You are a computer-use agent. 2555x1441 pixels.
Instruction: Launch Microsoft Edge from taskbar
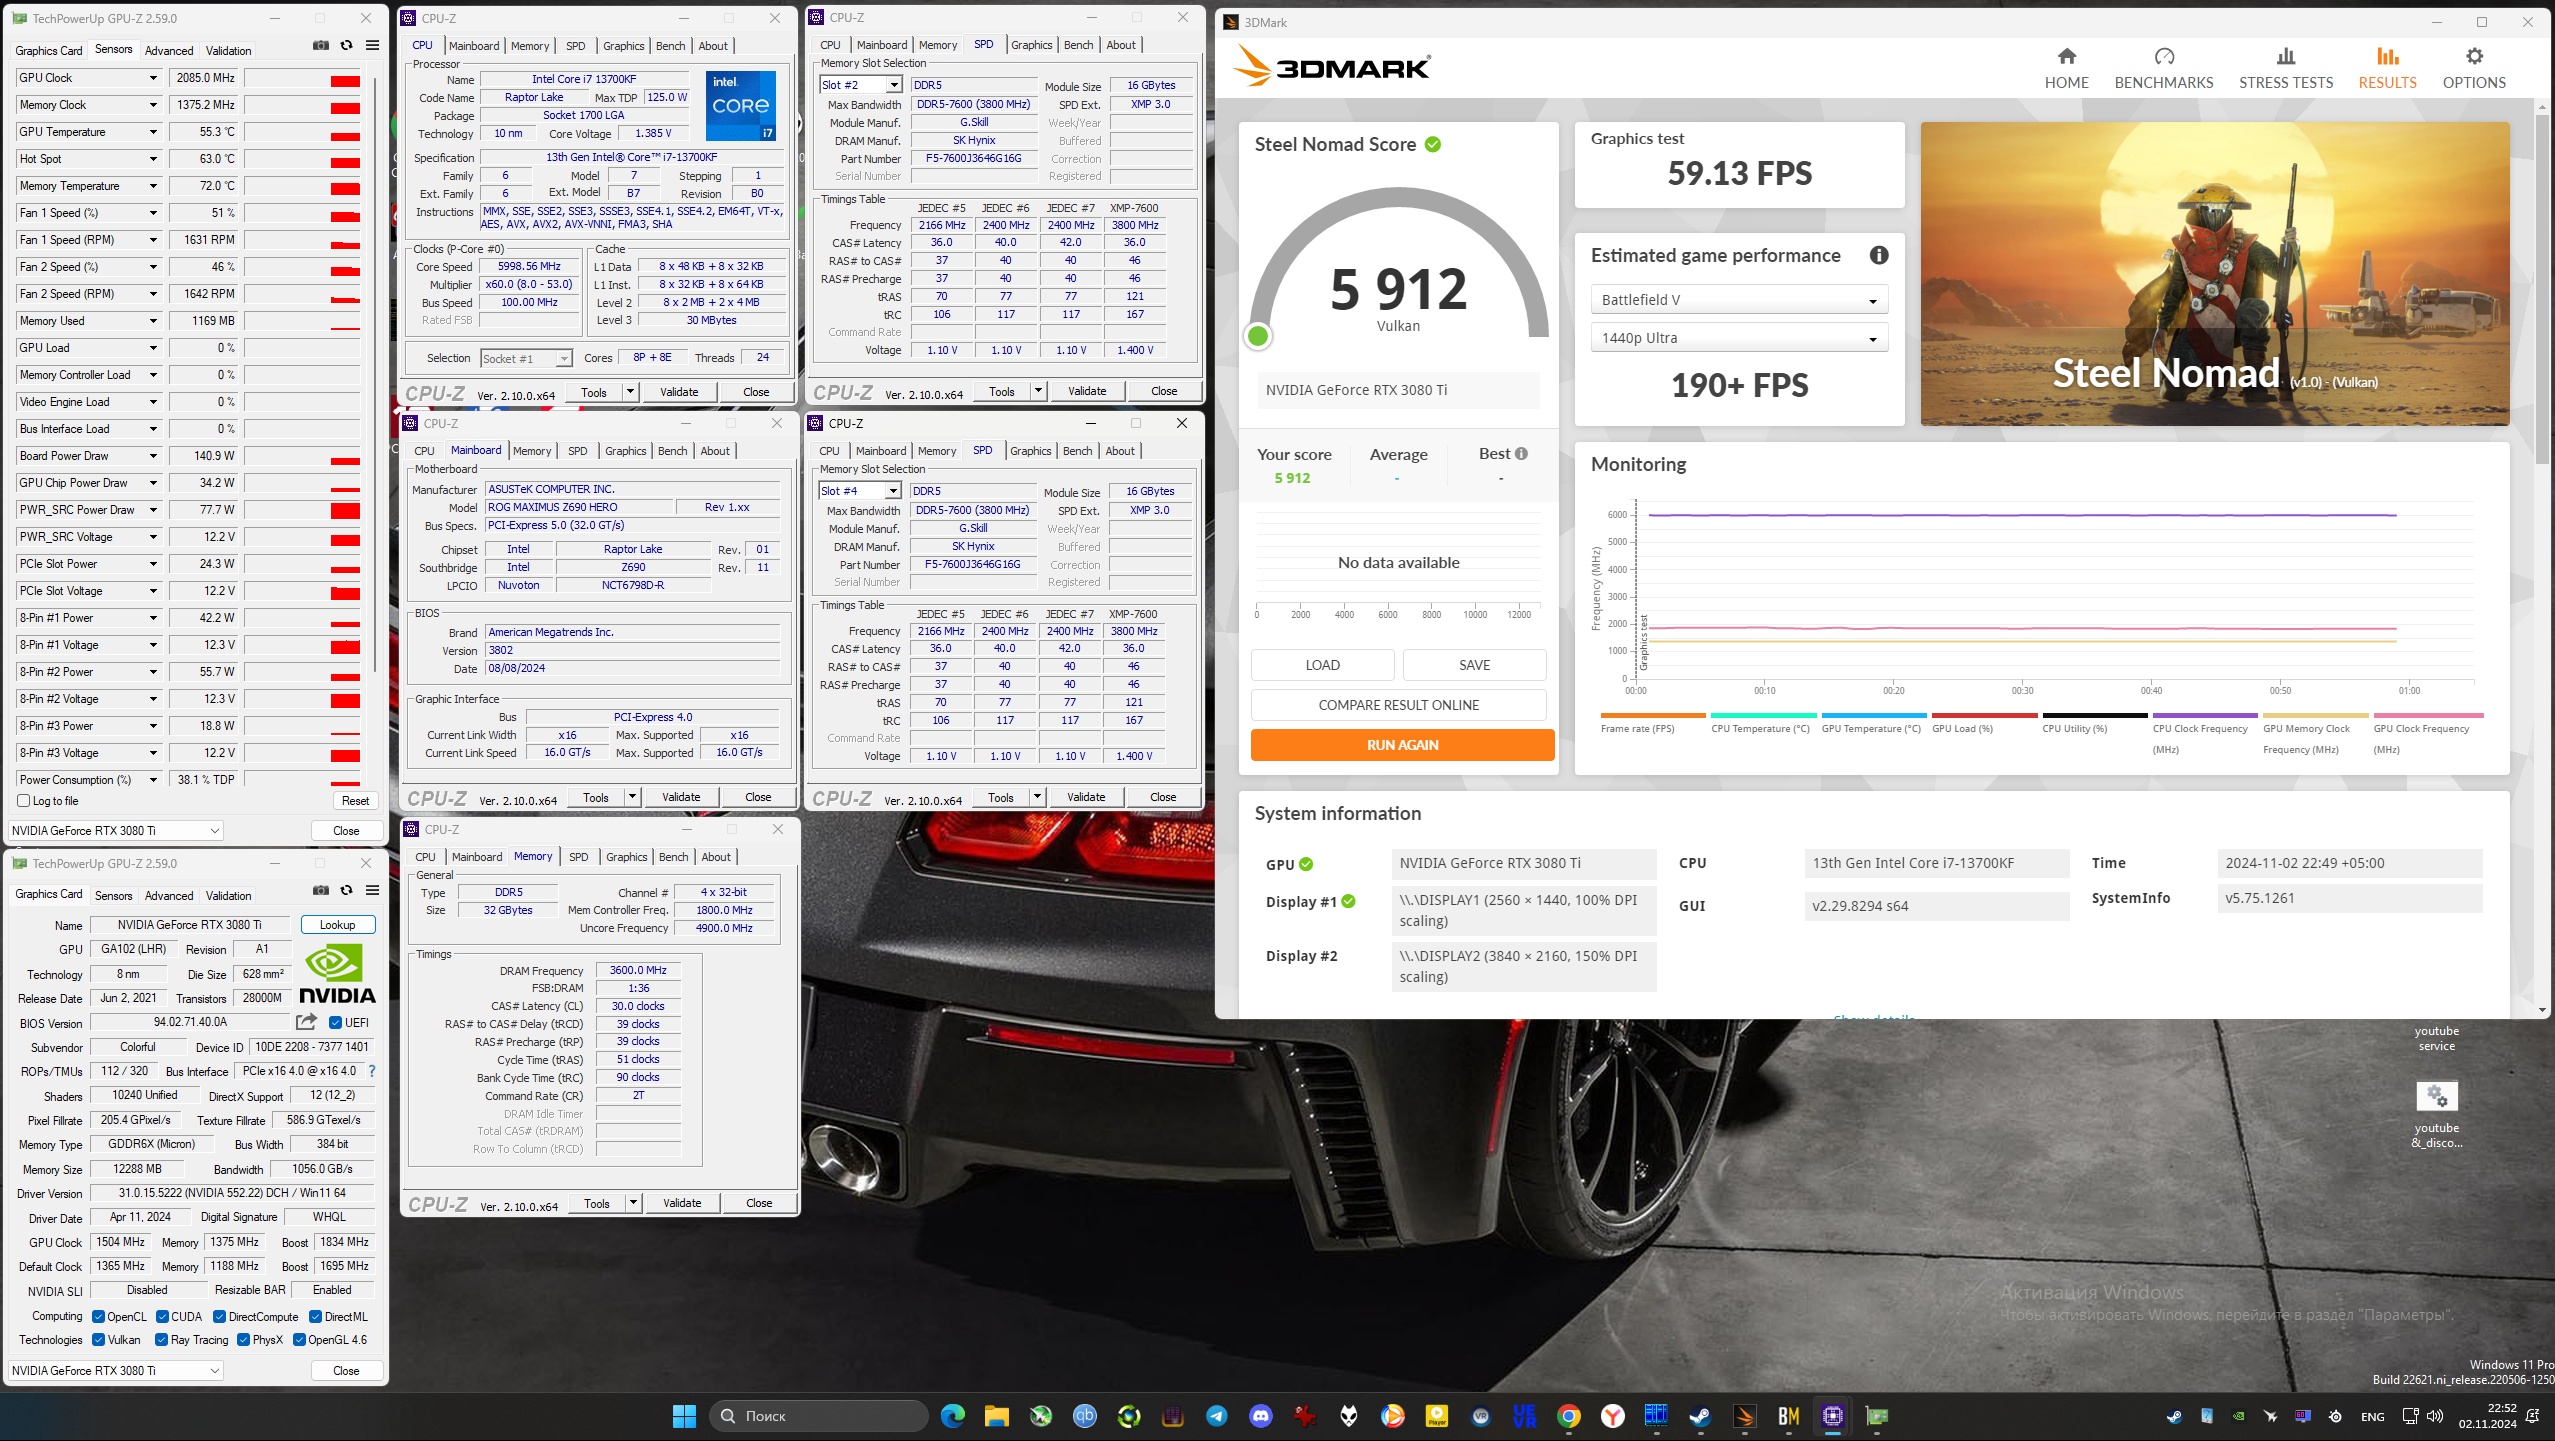click(952, 1416)
